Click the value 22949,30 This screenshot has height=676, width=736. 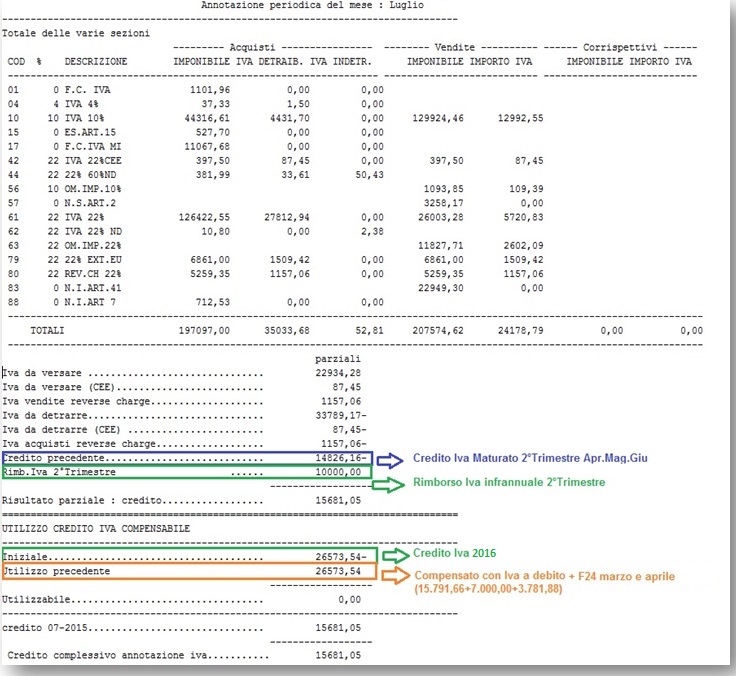[441, 288]
